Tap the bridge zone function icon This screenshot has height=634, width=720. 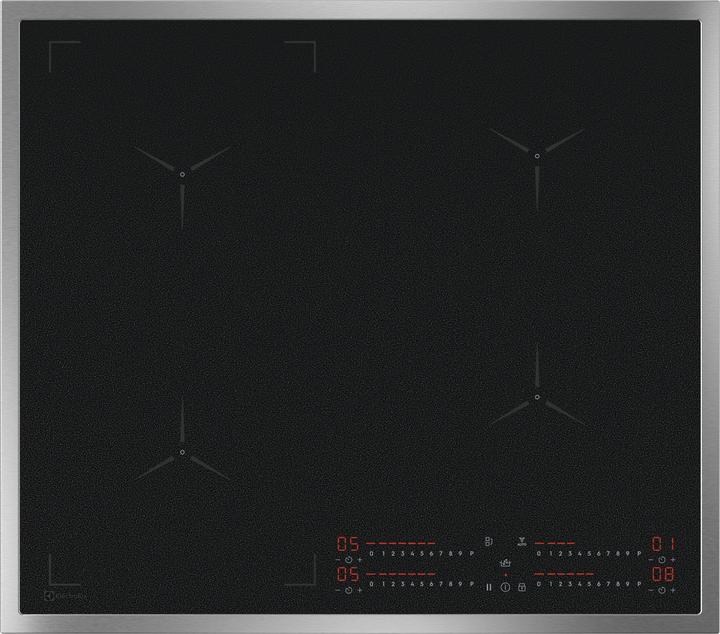click(x=487, y=542)
